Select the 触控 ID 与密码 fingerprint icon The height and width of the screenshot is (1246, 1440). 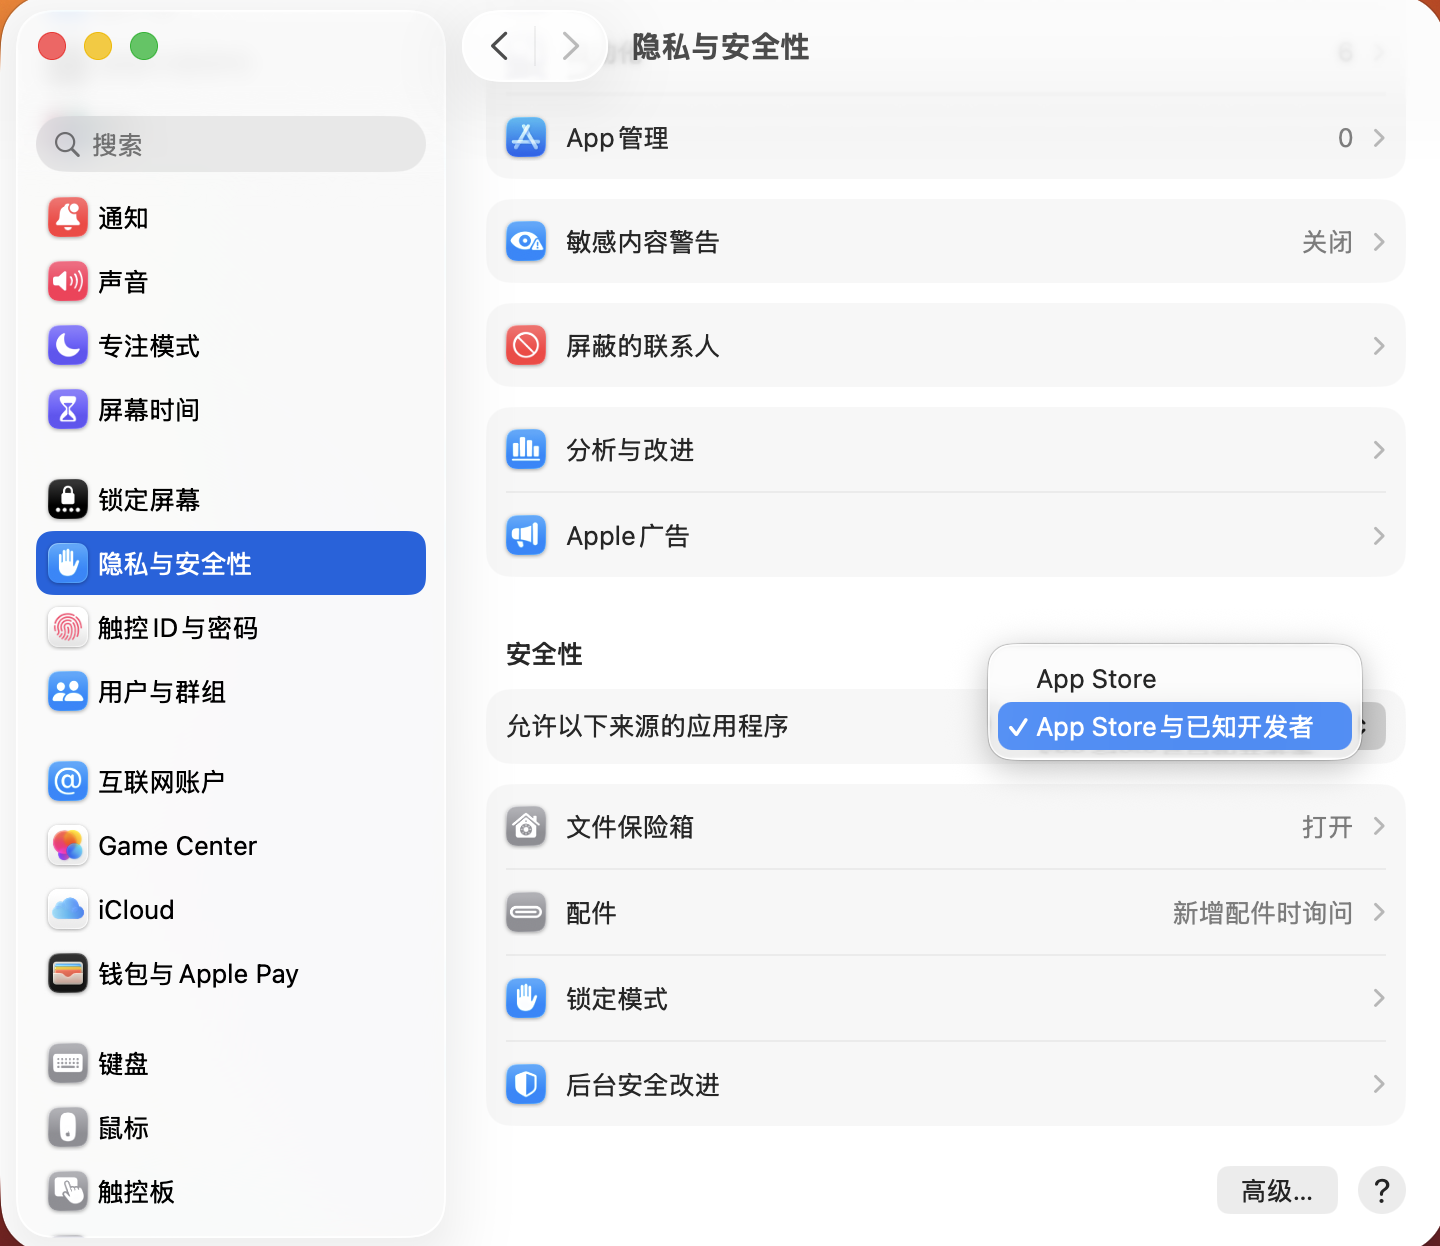(68, 628)
